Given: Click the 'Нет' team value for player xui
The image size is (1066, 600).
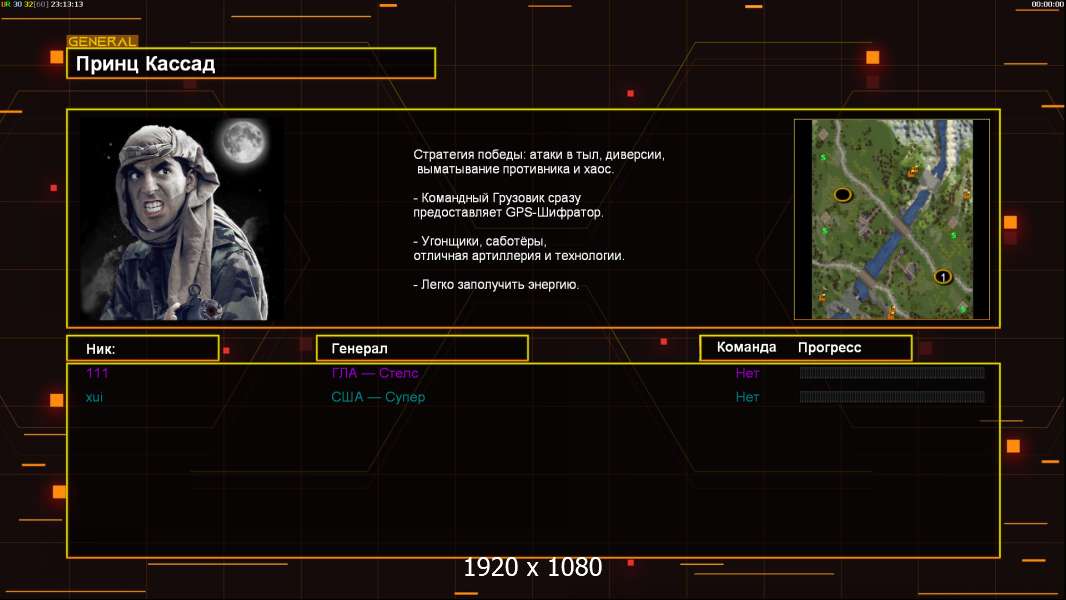Looking at the screenshot, I should (747, 397).
